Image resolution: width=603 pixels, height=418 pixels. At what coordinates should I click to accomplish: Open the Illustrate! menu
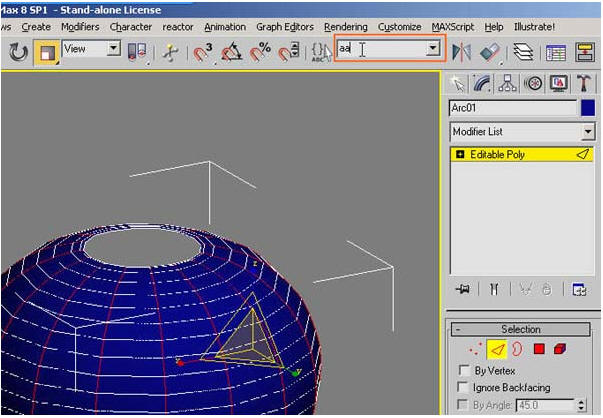pyautogui.click(x=534, y=27)
